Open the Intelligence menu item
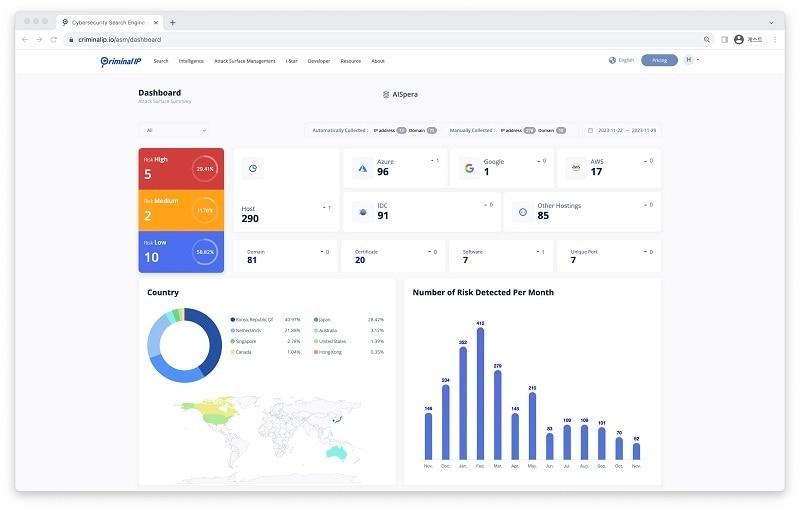Image resolution: width=800 pixels, height=510 pixels. pyautogui.click(x=191, y=61)
